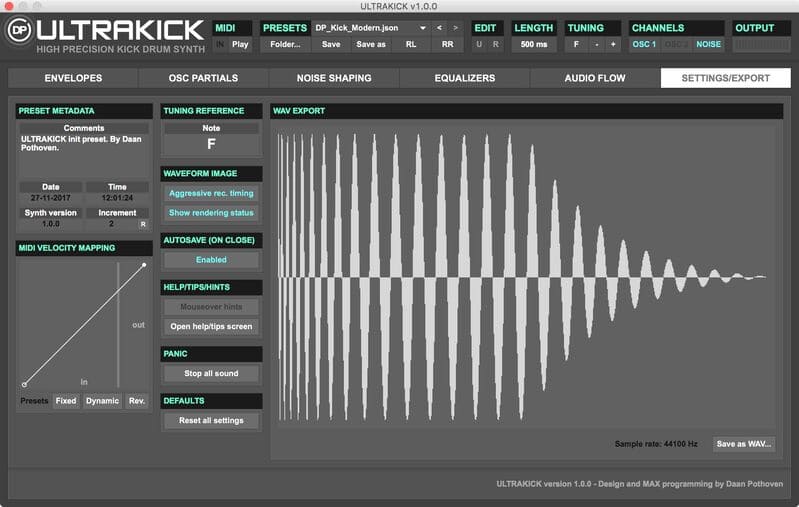Toggle Autosave Enabled button

click(x=211, y=260)
